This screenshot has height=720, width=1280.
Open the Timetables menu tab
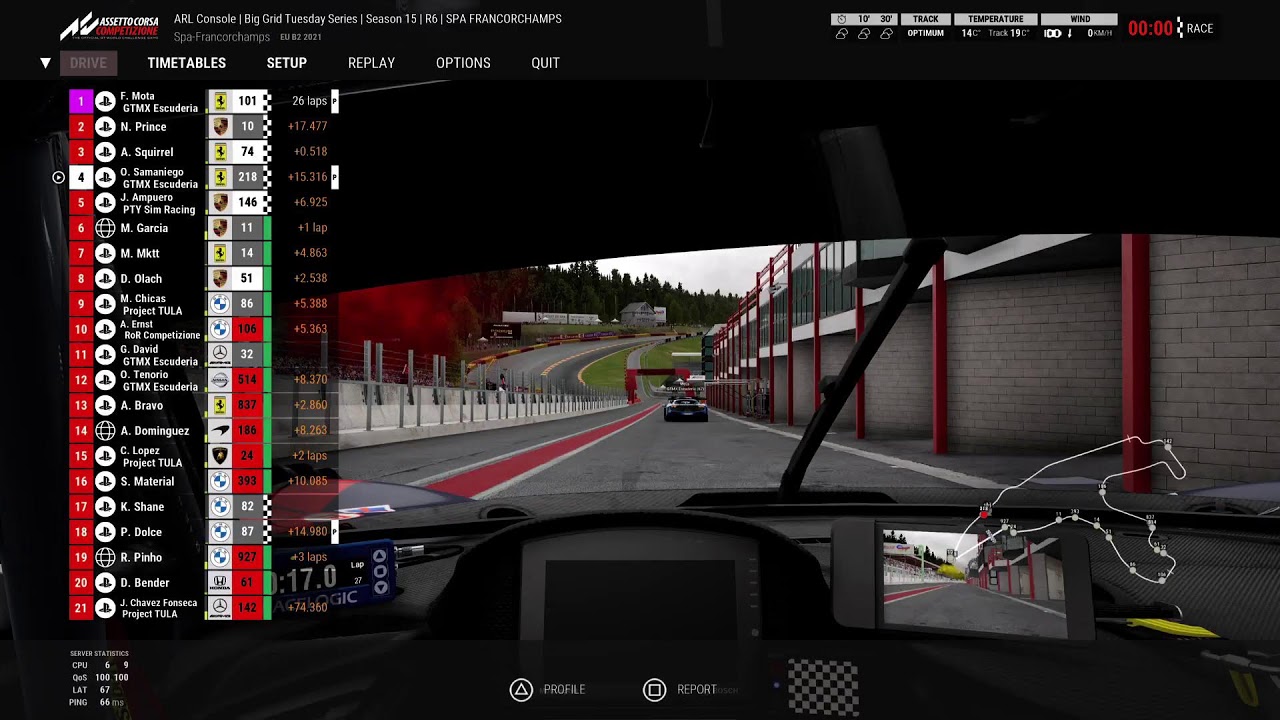pos(186,63)
